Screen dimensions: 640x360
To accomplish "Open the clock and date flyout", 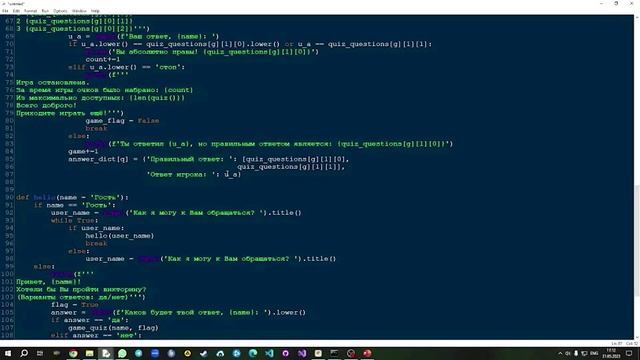I will pos(611,353).
